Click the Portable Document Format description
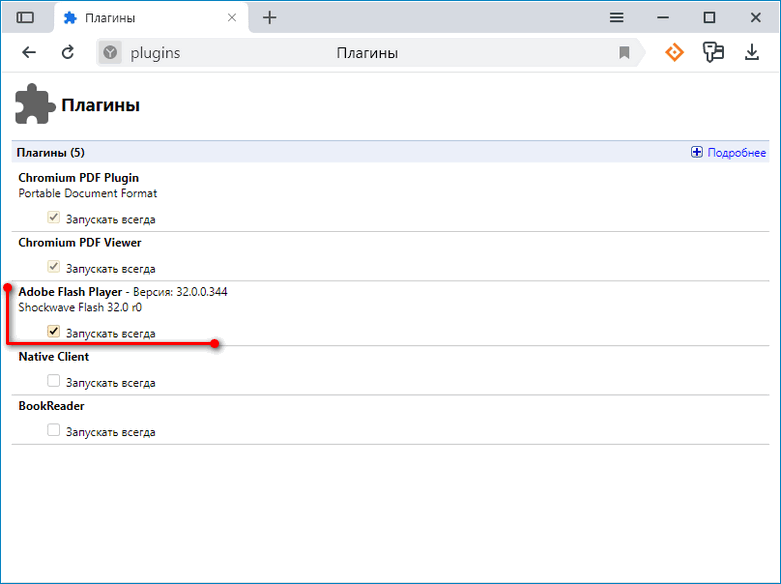The height and width of the screenshot is (584, 781). [88, 193]
